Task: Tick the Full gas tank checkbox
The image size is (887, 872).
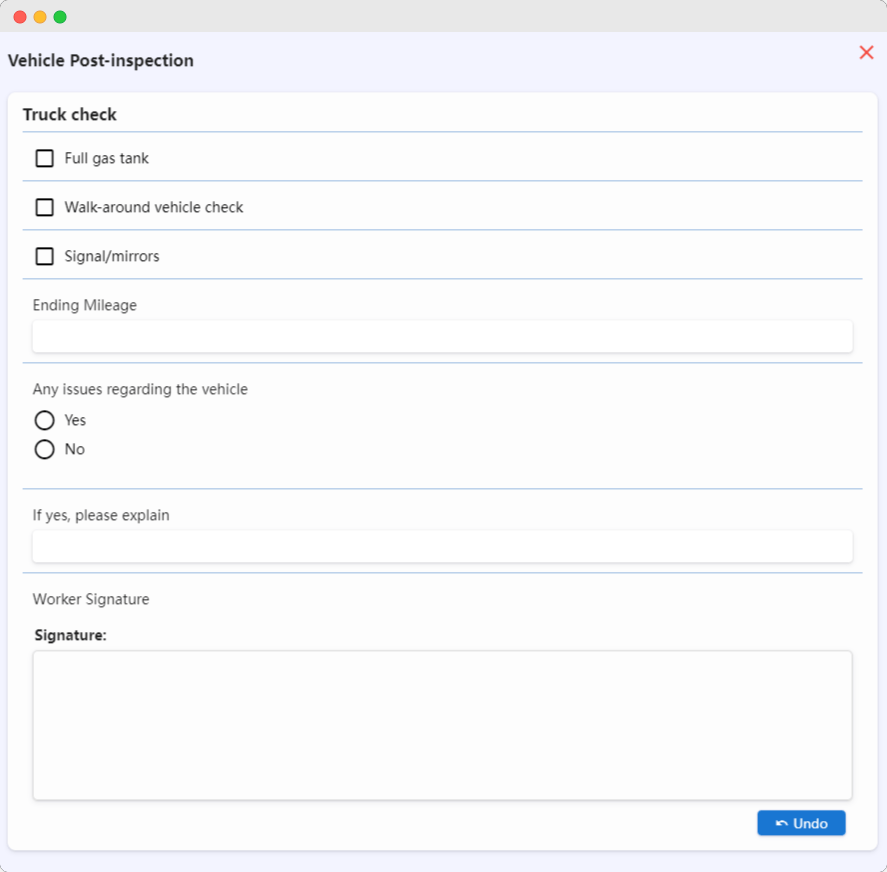Action: (x=44, y=158)
